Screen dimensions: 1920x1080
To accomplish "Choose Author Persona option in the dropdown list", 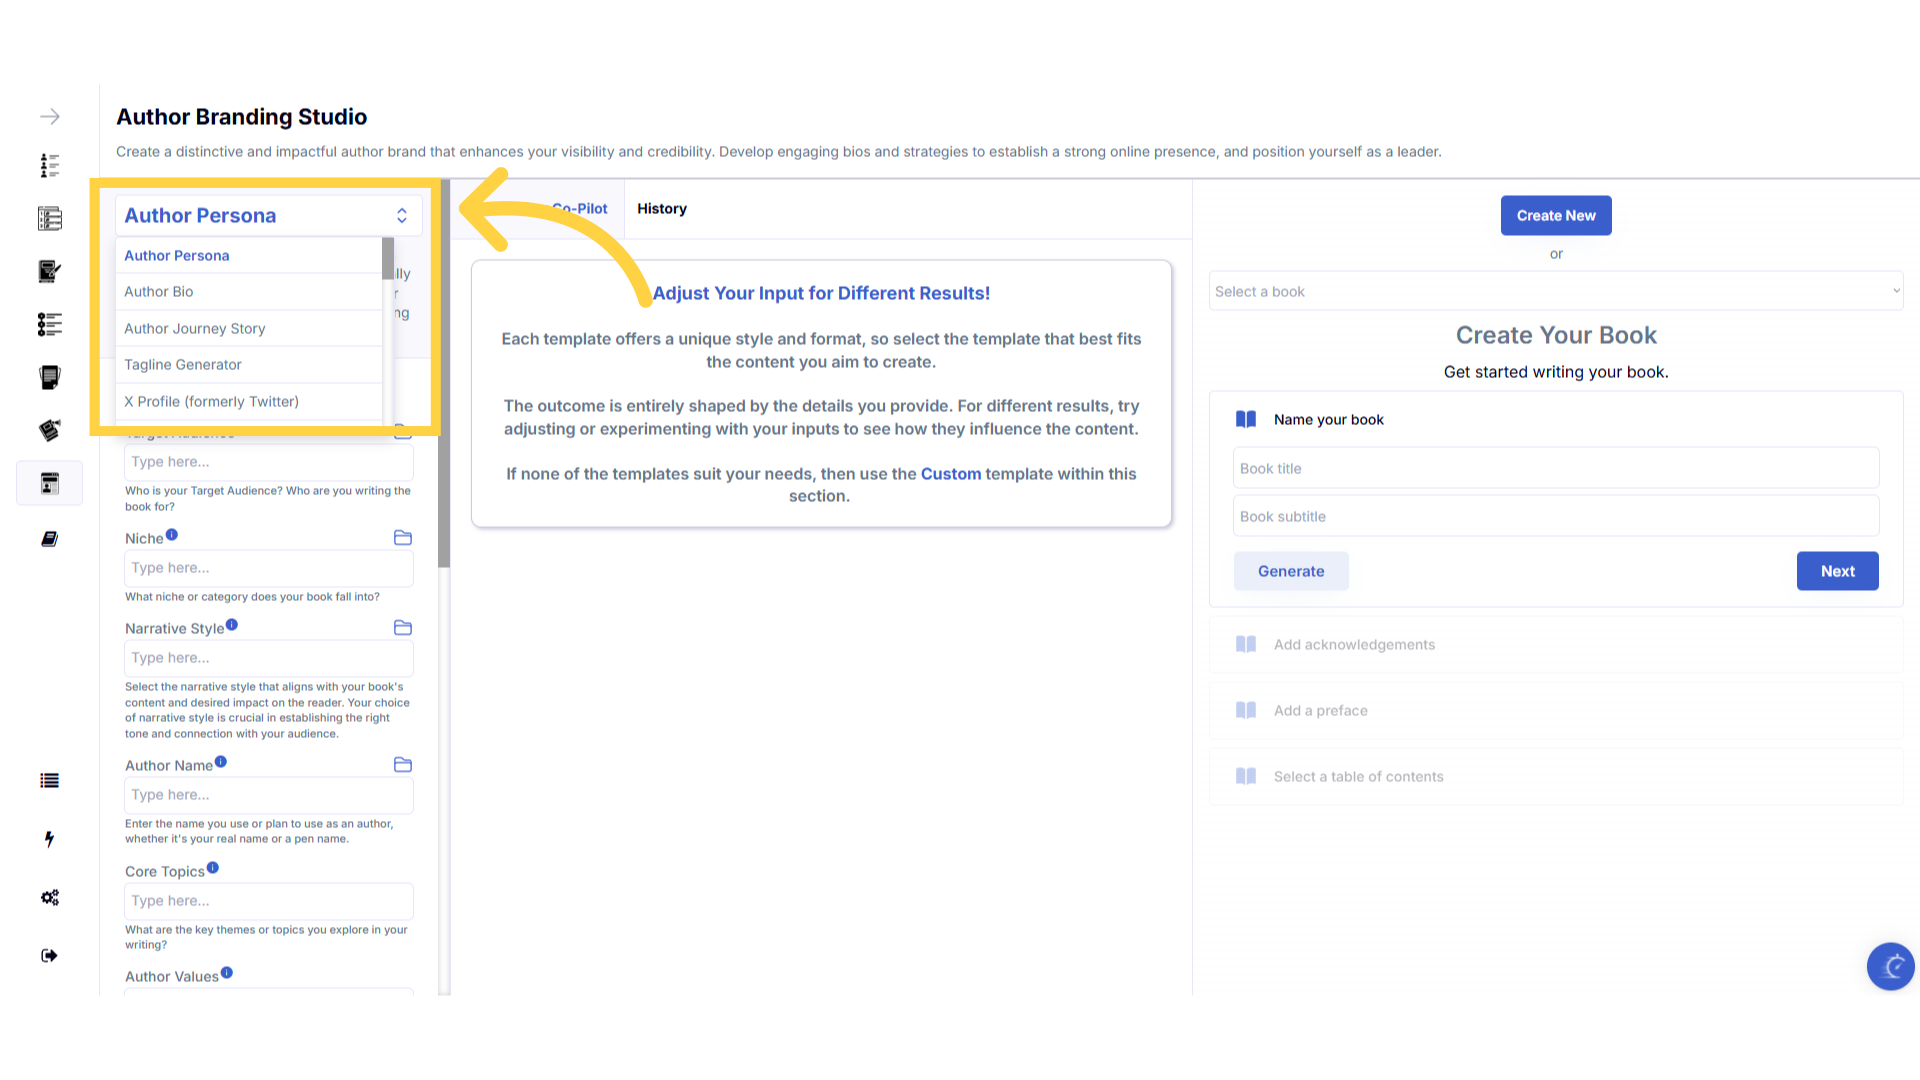I will 248,256.
